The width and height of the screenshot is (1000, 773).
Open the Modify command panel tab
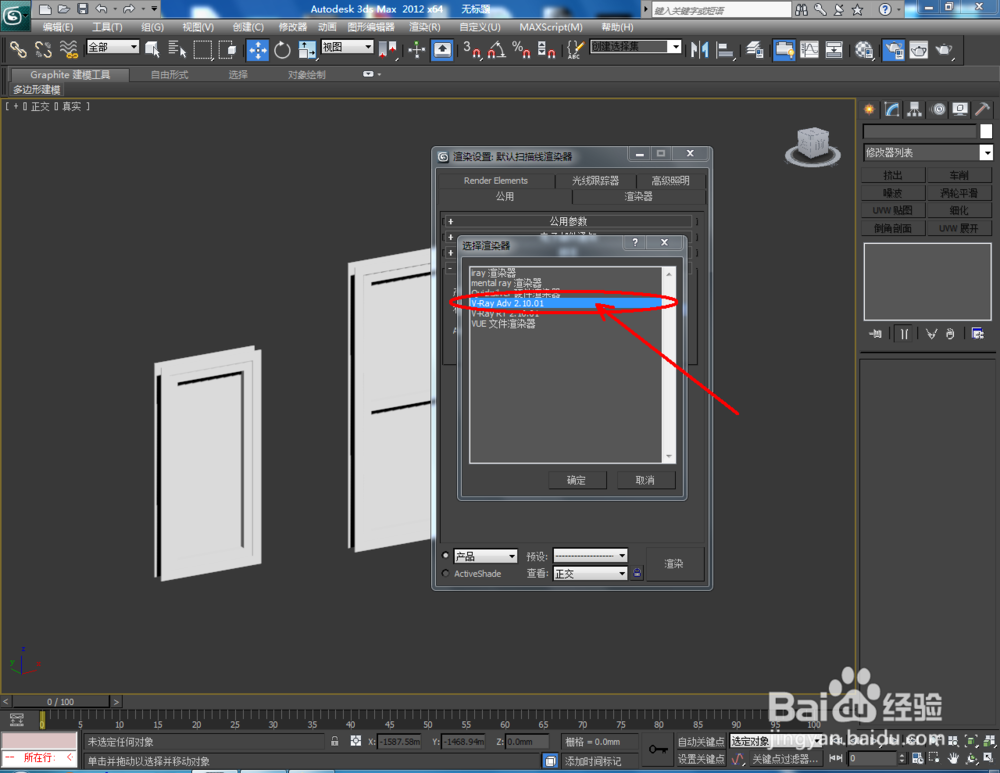point(892,109)
